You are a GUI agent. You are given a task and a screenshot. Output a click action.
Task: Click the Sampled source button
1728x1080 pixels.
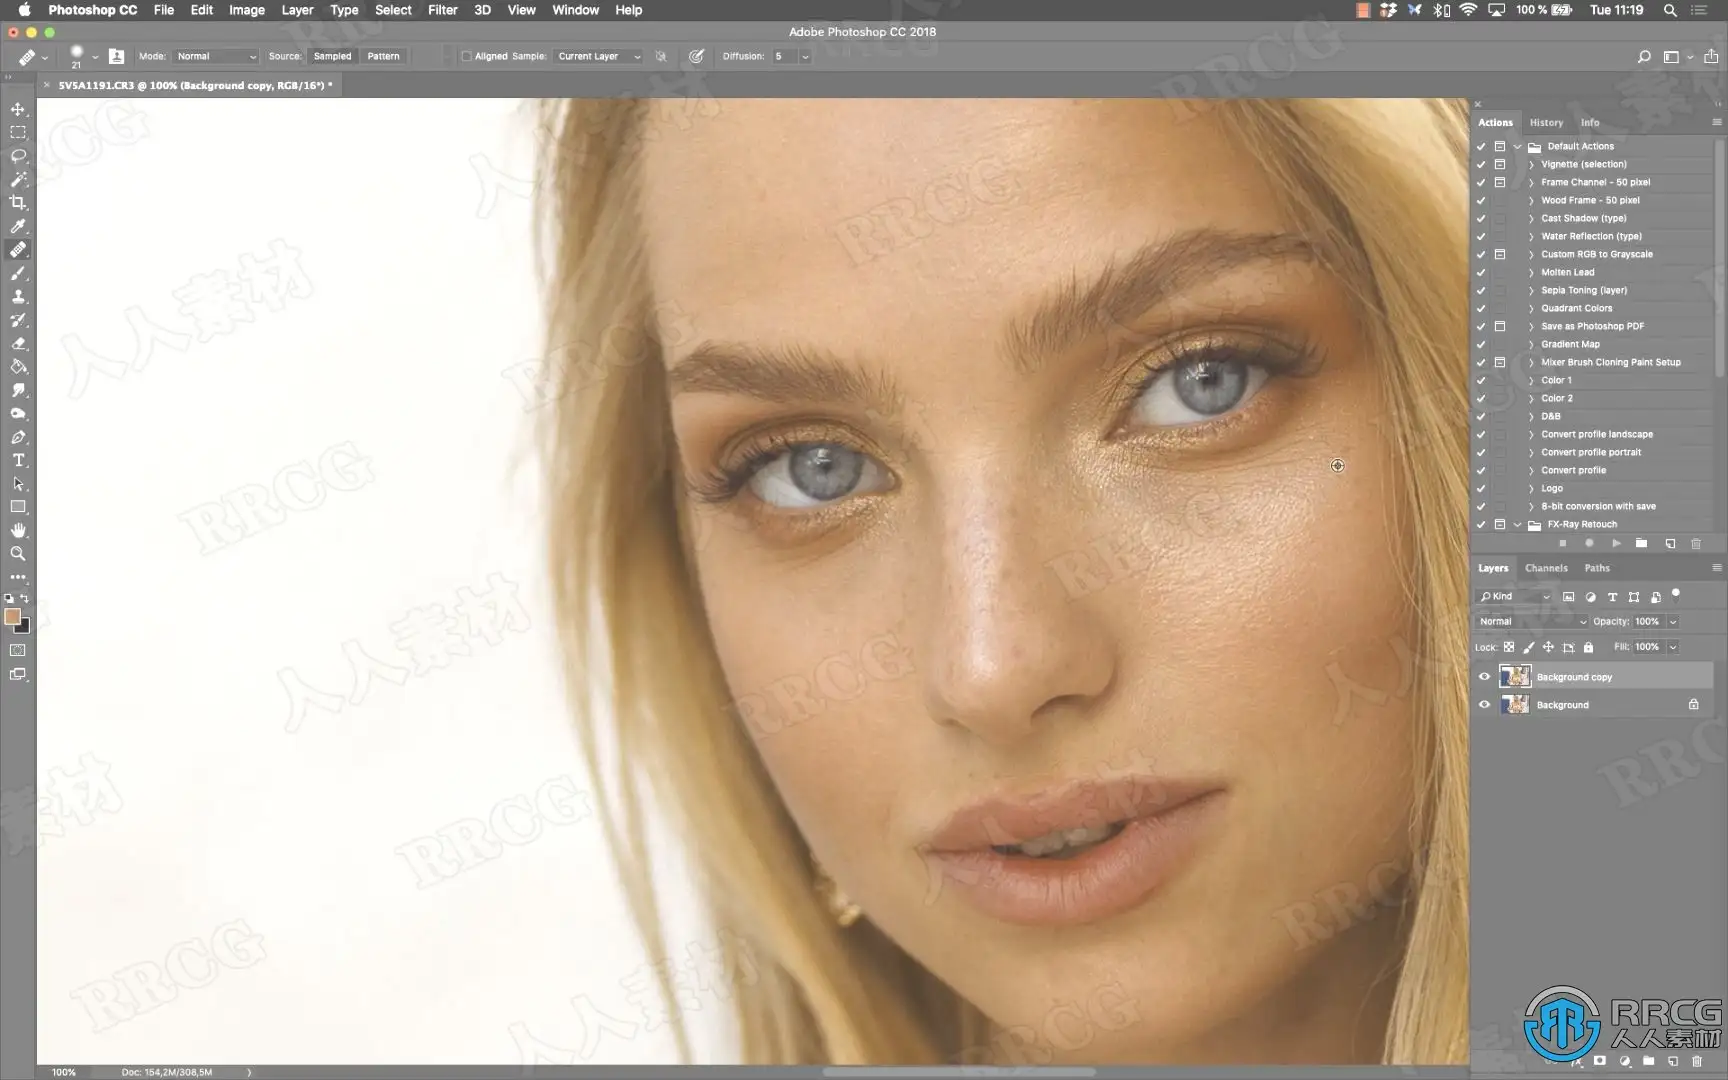point(332,57)
